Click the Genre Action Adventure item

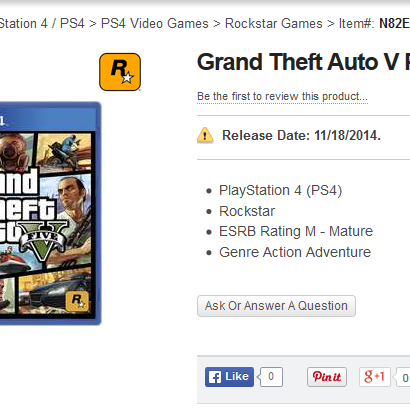[295, 252]
